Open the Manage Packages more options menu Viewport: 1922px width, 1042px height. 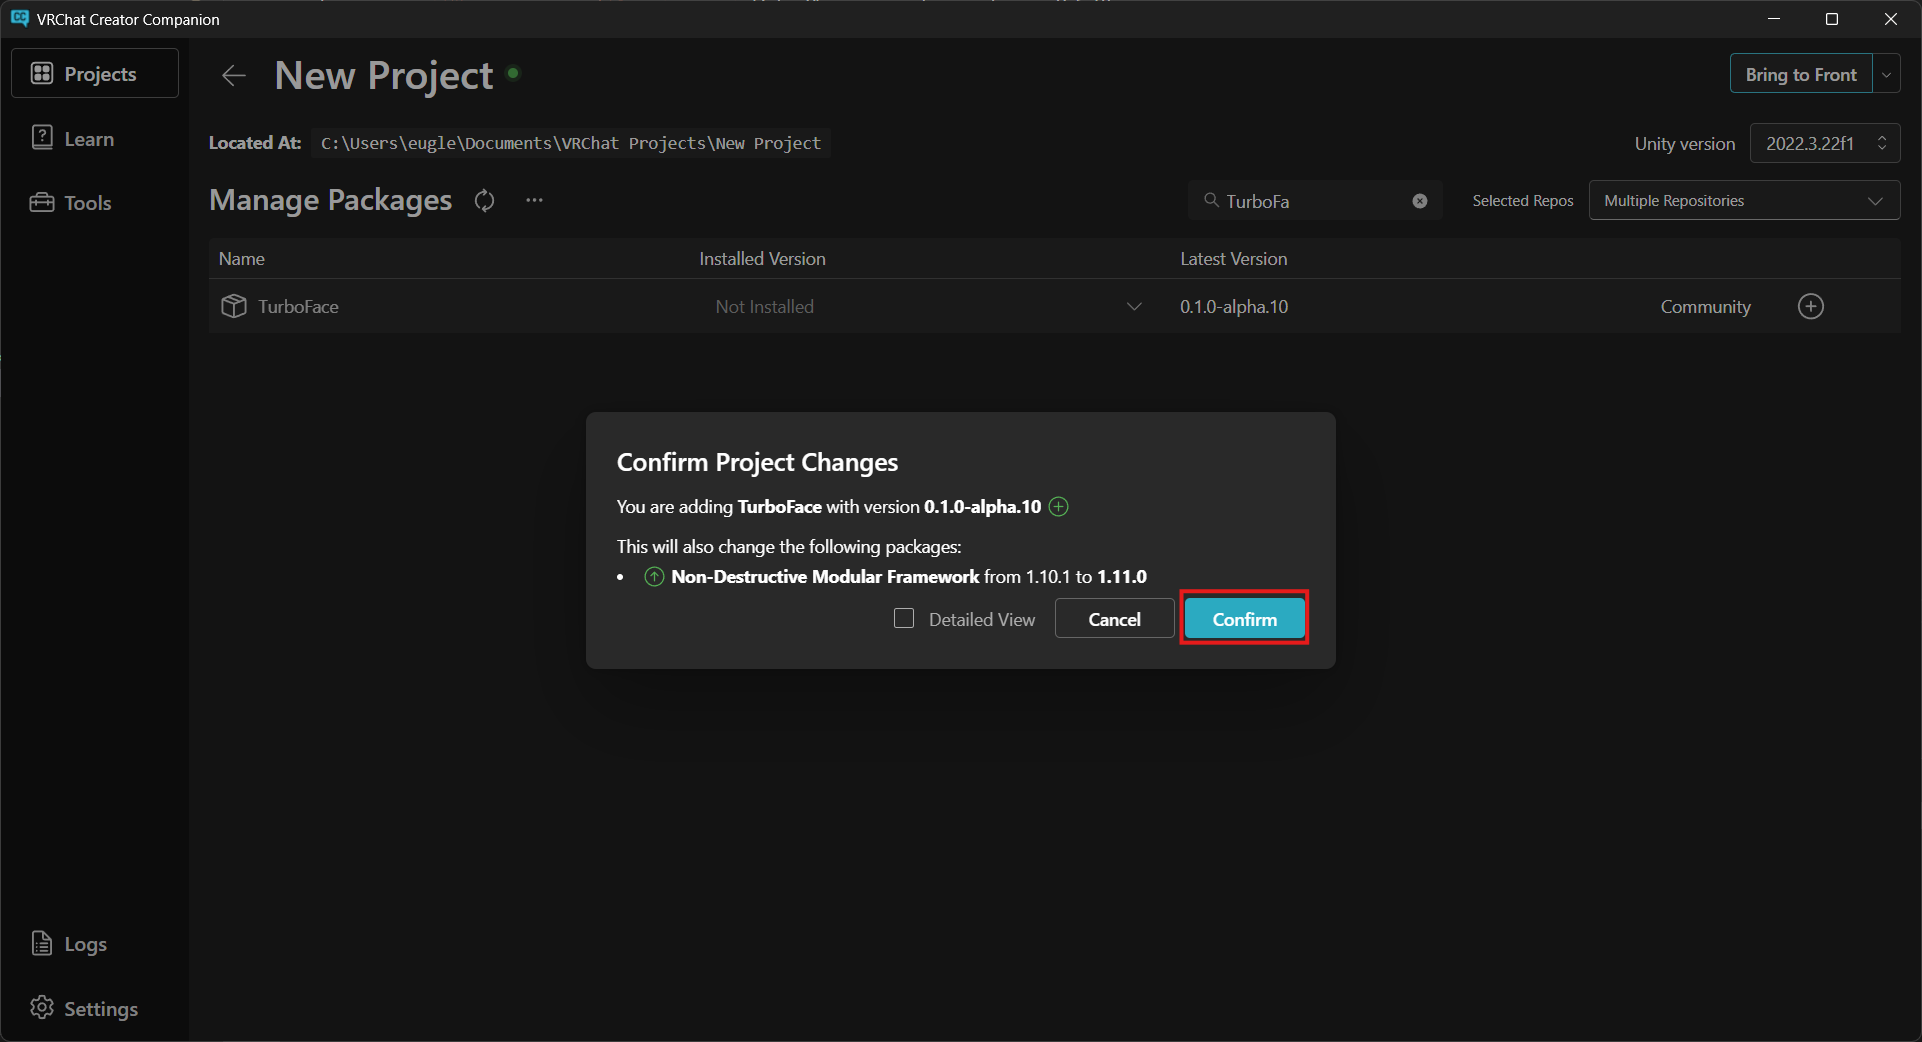click(x=535, y=200)
